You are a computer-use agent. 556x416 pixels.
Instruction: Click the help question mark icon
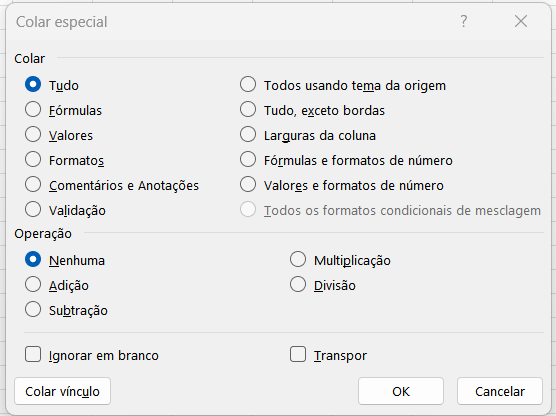click(x=463, y=22)
